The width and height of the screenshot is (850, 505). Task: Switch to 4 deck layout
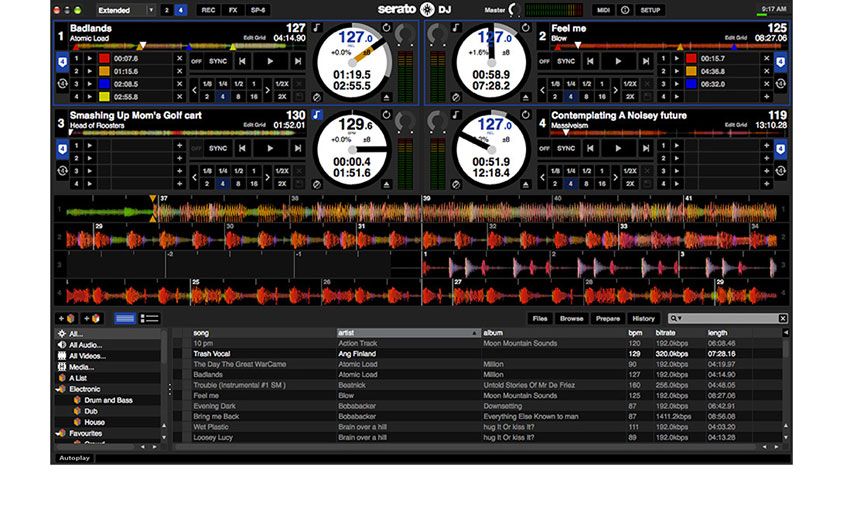tap(181, 10)
